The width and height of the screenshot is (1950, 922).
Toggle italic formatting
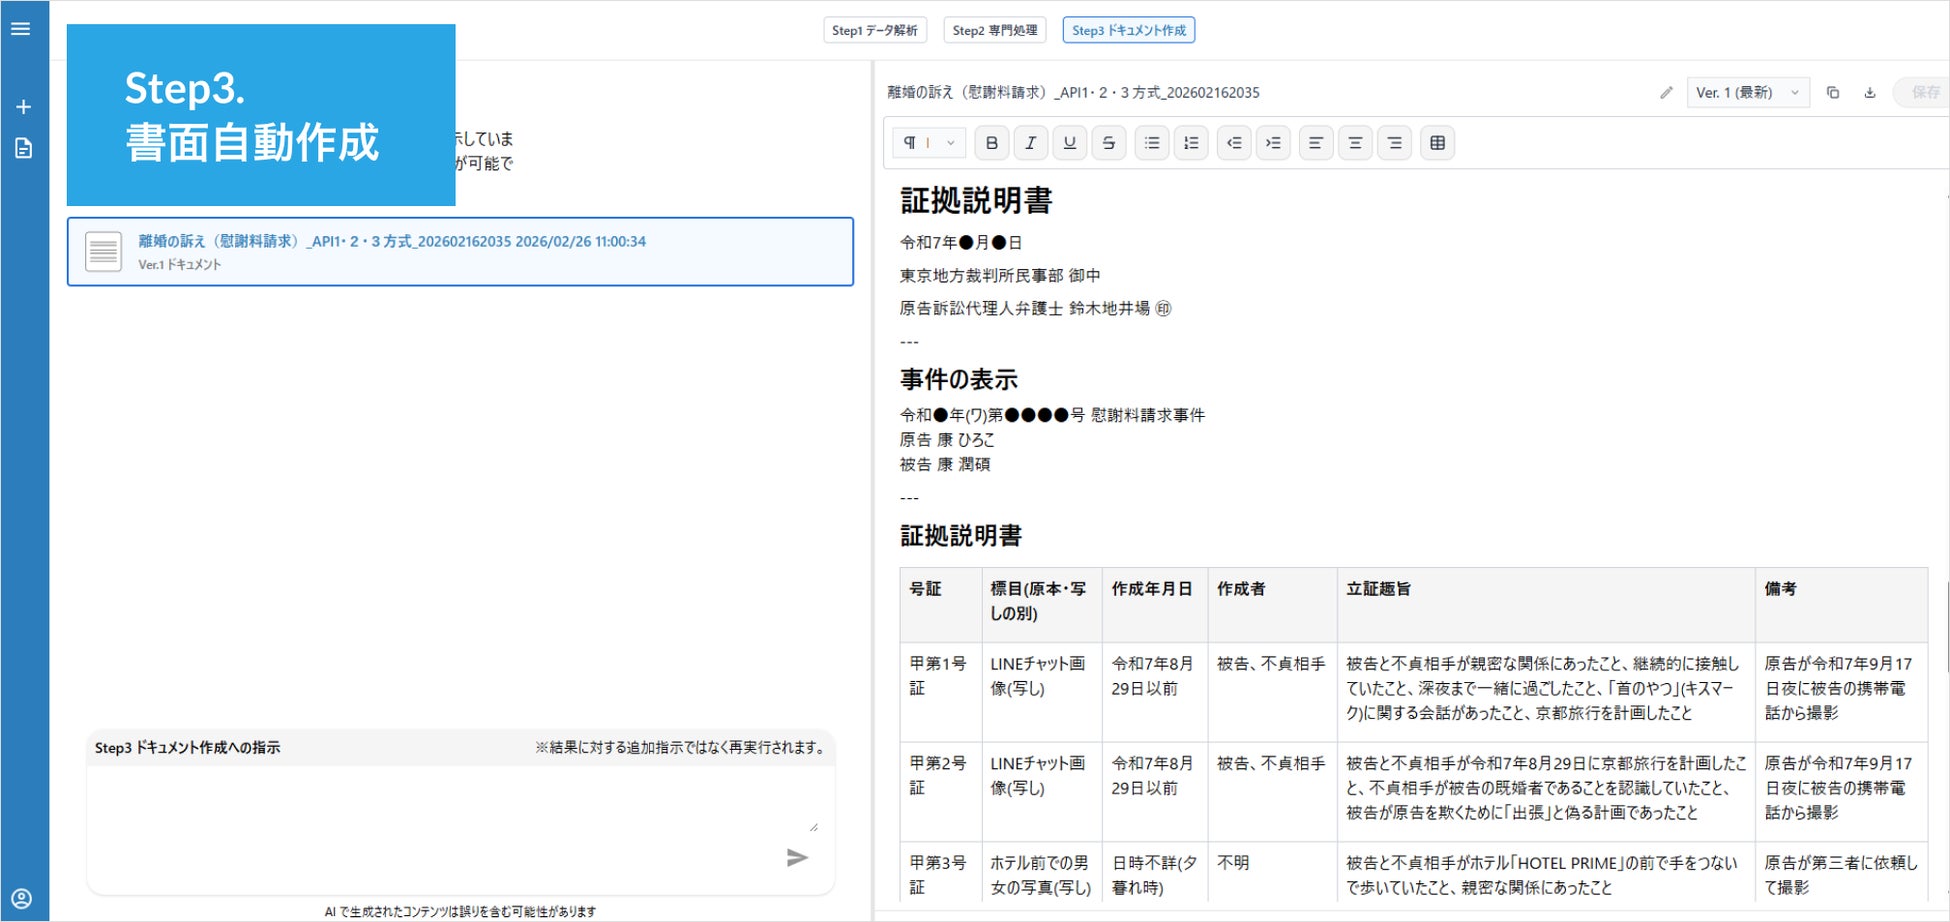pyautogui.click(x=1031, y=143)
